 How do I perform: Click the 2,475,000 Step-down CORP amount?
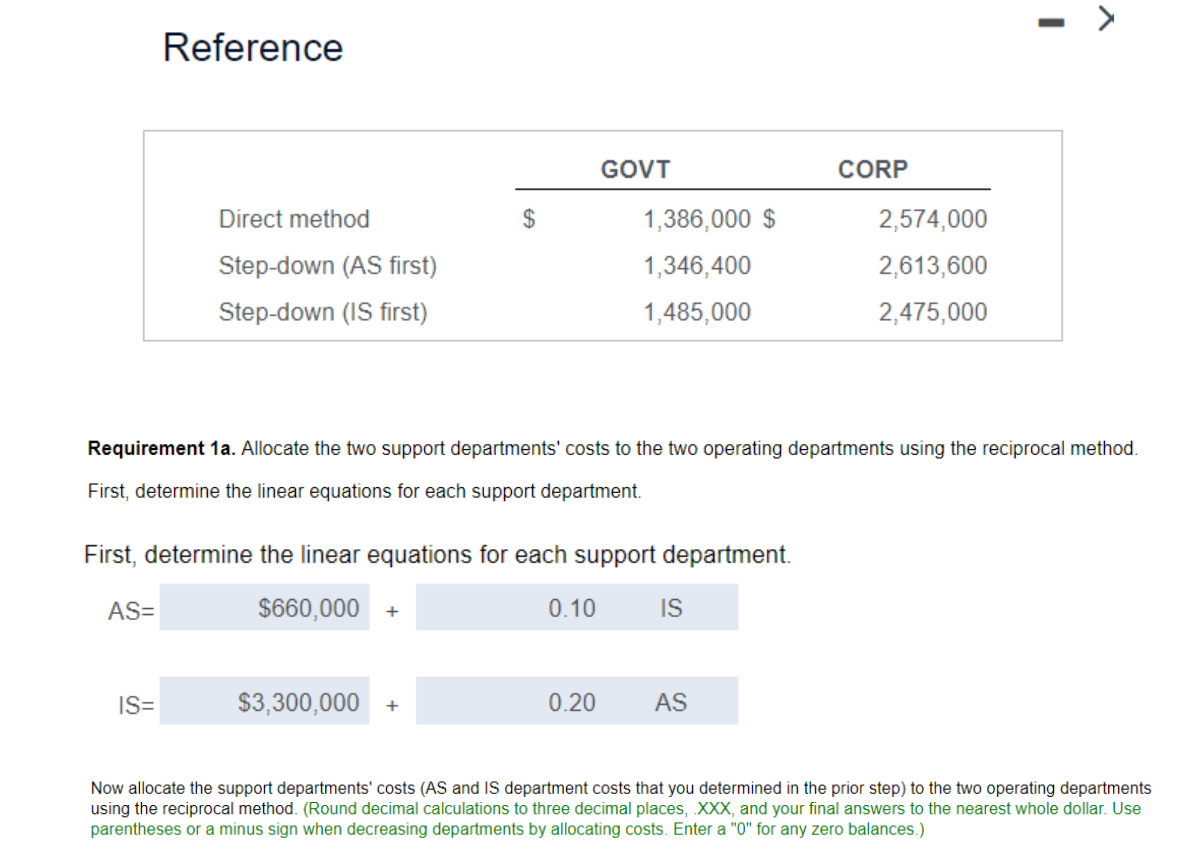pyautogui.click(x=932, y=311)
